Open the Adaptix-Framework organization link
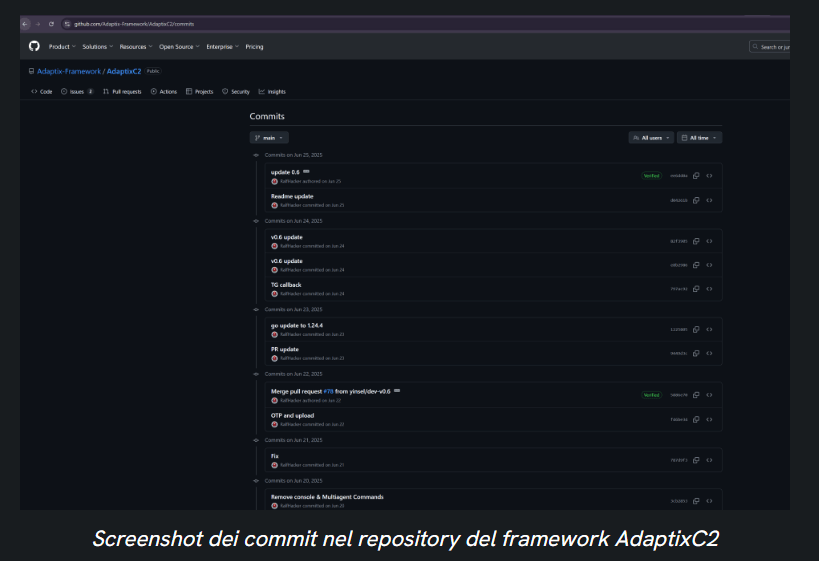This screenshot has width=819, height=561. pos(69,72)
